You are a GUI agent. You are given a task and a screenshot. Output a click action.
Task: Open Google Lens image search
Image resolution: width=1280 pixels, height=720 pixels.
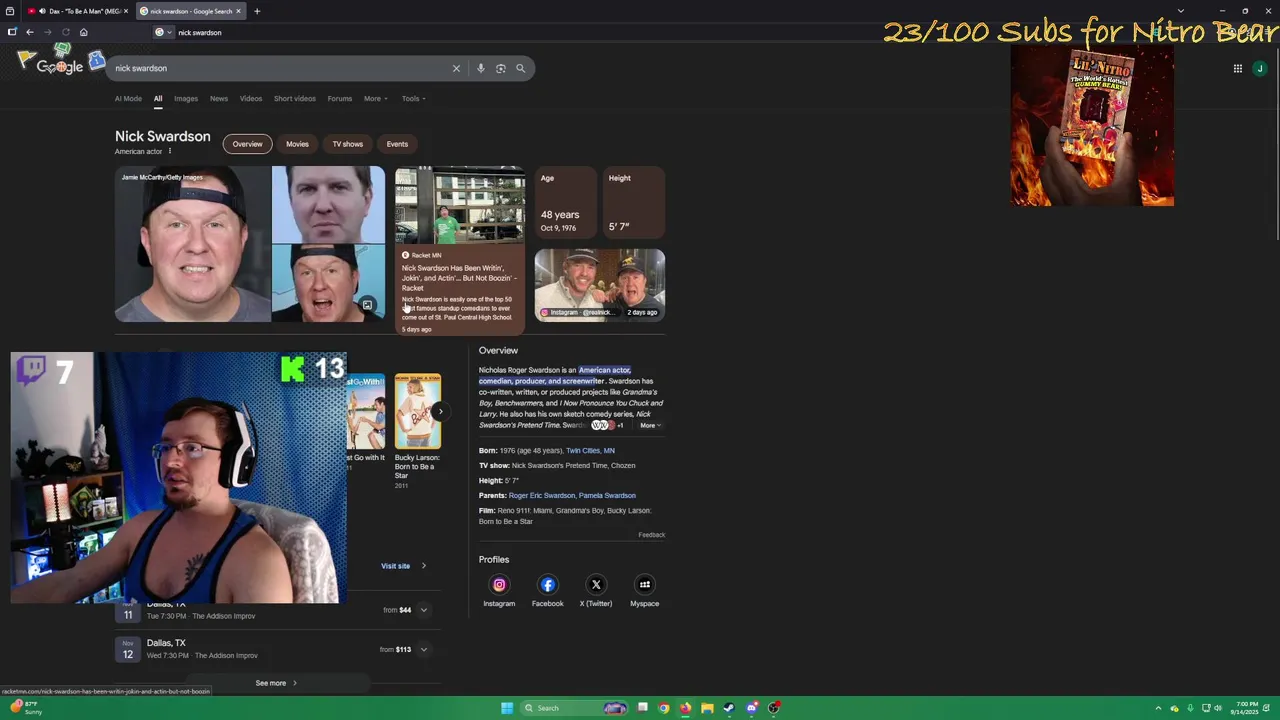click(x=500, y=68)
